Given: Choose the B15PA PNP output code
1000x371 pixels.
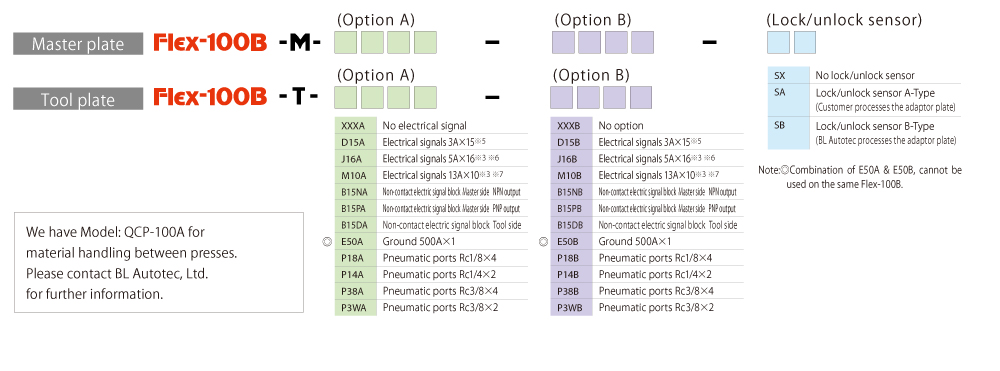Looking at the screenshot, I should (355, 208).
